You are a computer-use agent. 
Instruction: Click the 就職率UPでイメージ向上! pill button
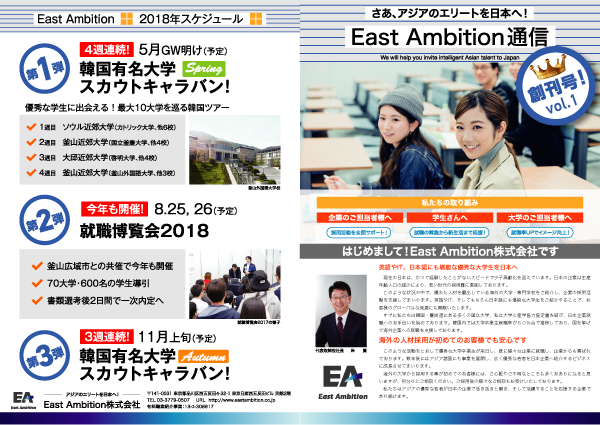(540, 232)
